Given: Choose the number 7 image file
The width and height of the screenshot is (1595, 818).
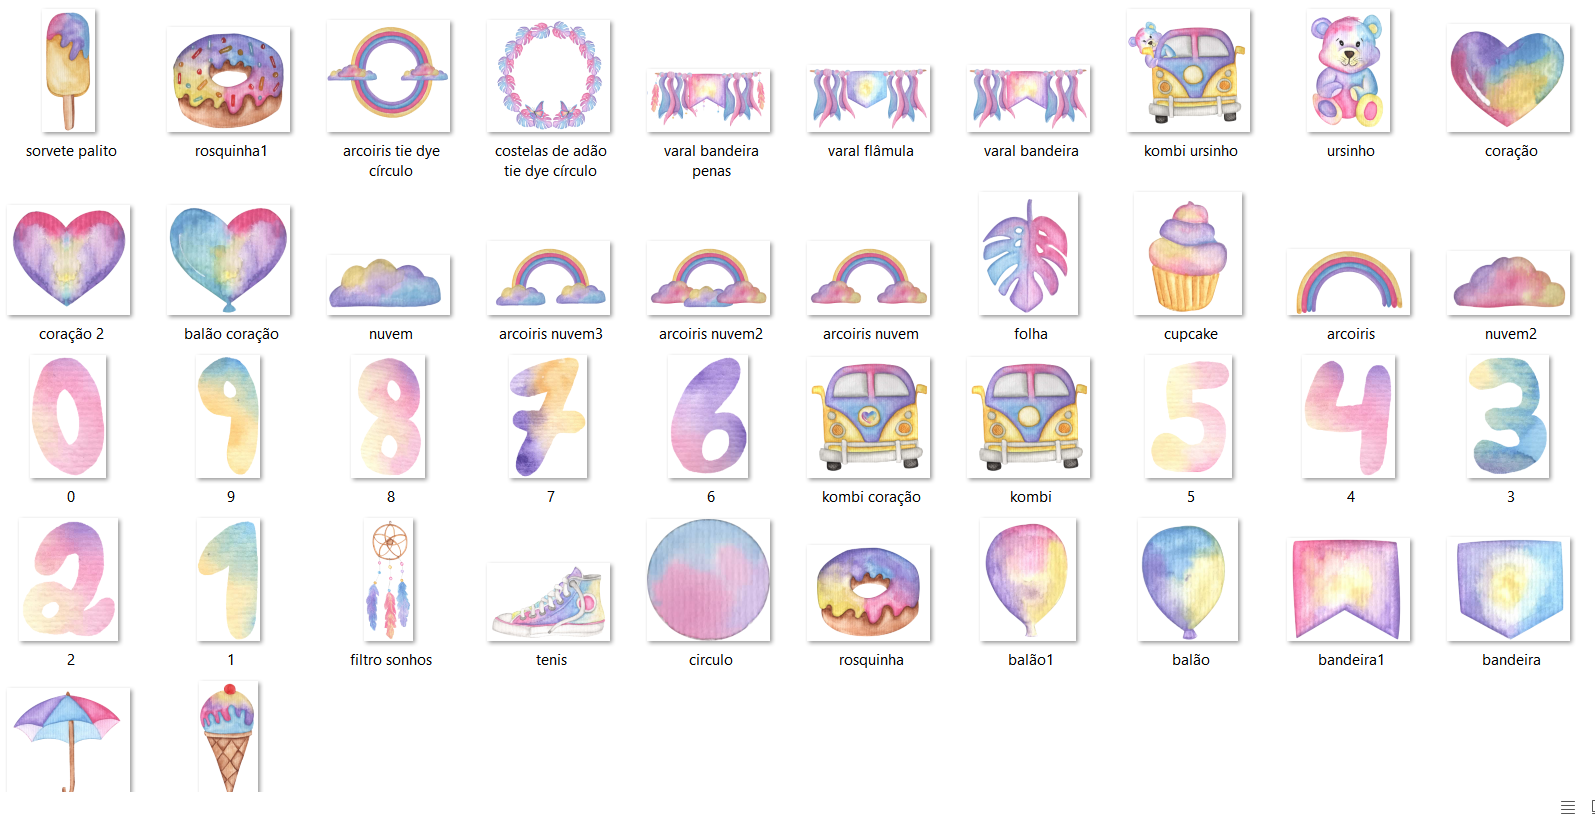Looking at the screenshot, I should [549, 418].
